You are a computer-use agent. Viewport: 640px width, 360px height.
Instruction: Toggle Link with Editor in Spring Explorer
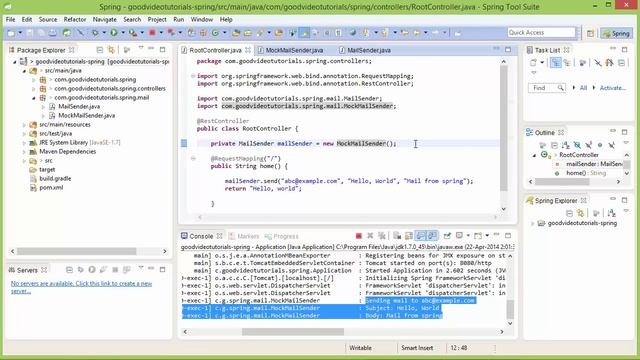click(580, 213)
